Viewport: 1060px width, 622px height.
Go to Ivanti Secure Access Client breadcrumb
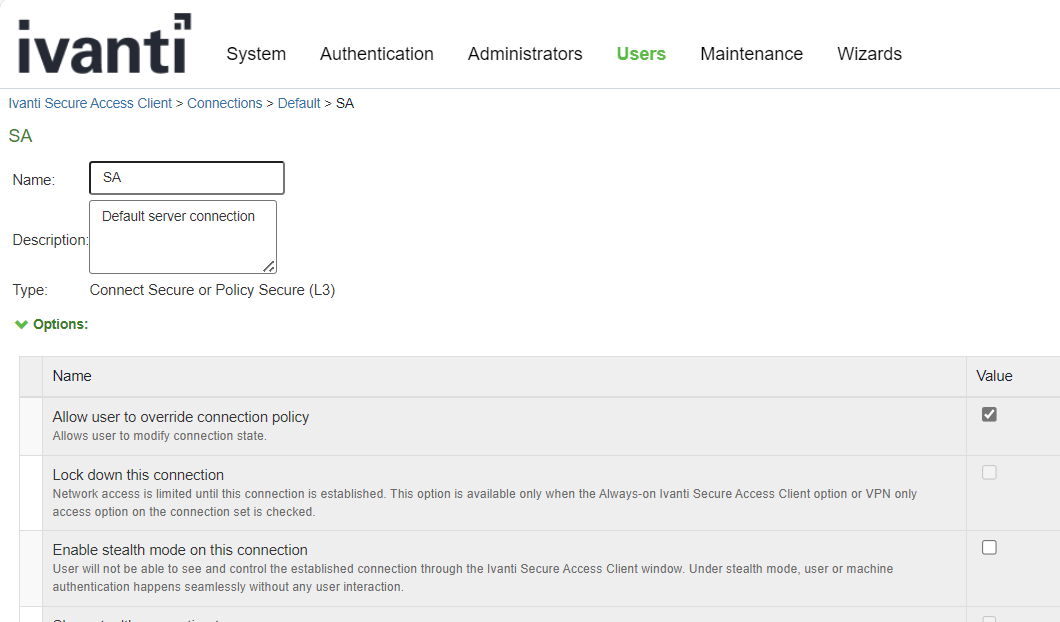coord(90,103)
